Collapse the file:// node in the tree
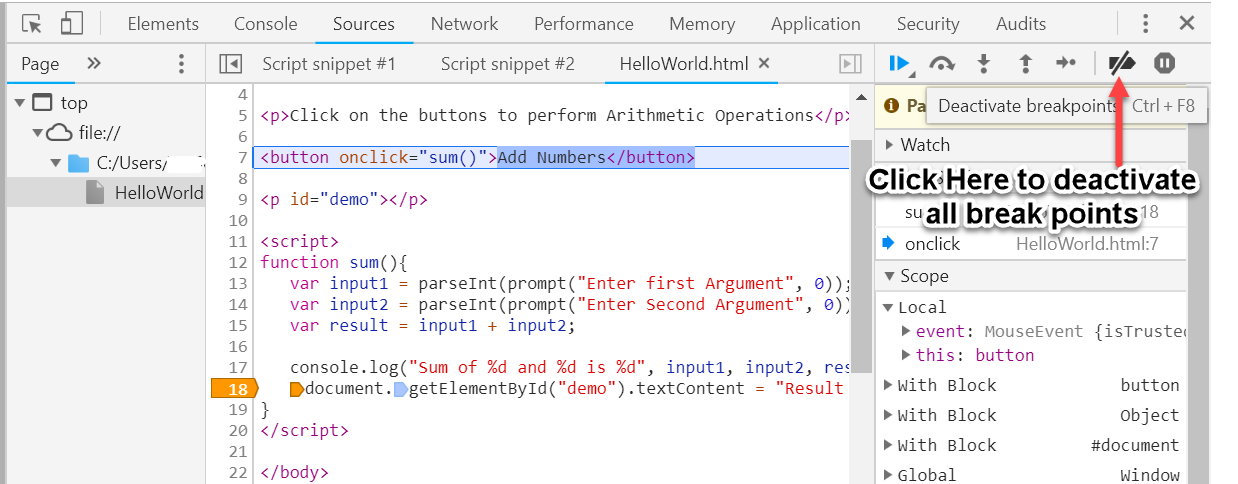This screenshot has width=1238, height=484. (x=37, y=133)
